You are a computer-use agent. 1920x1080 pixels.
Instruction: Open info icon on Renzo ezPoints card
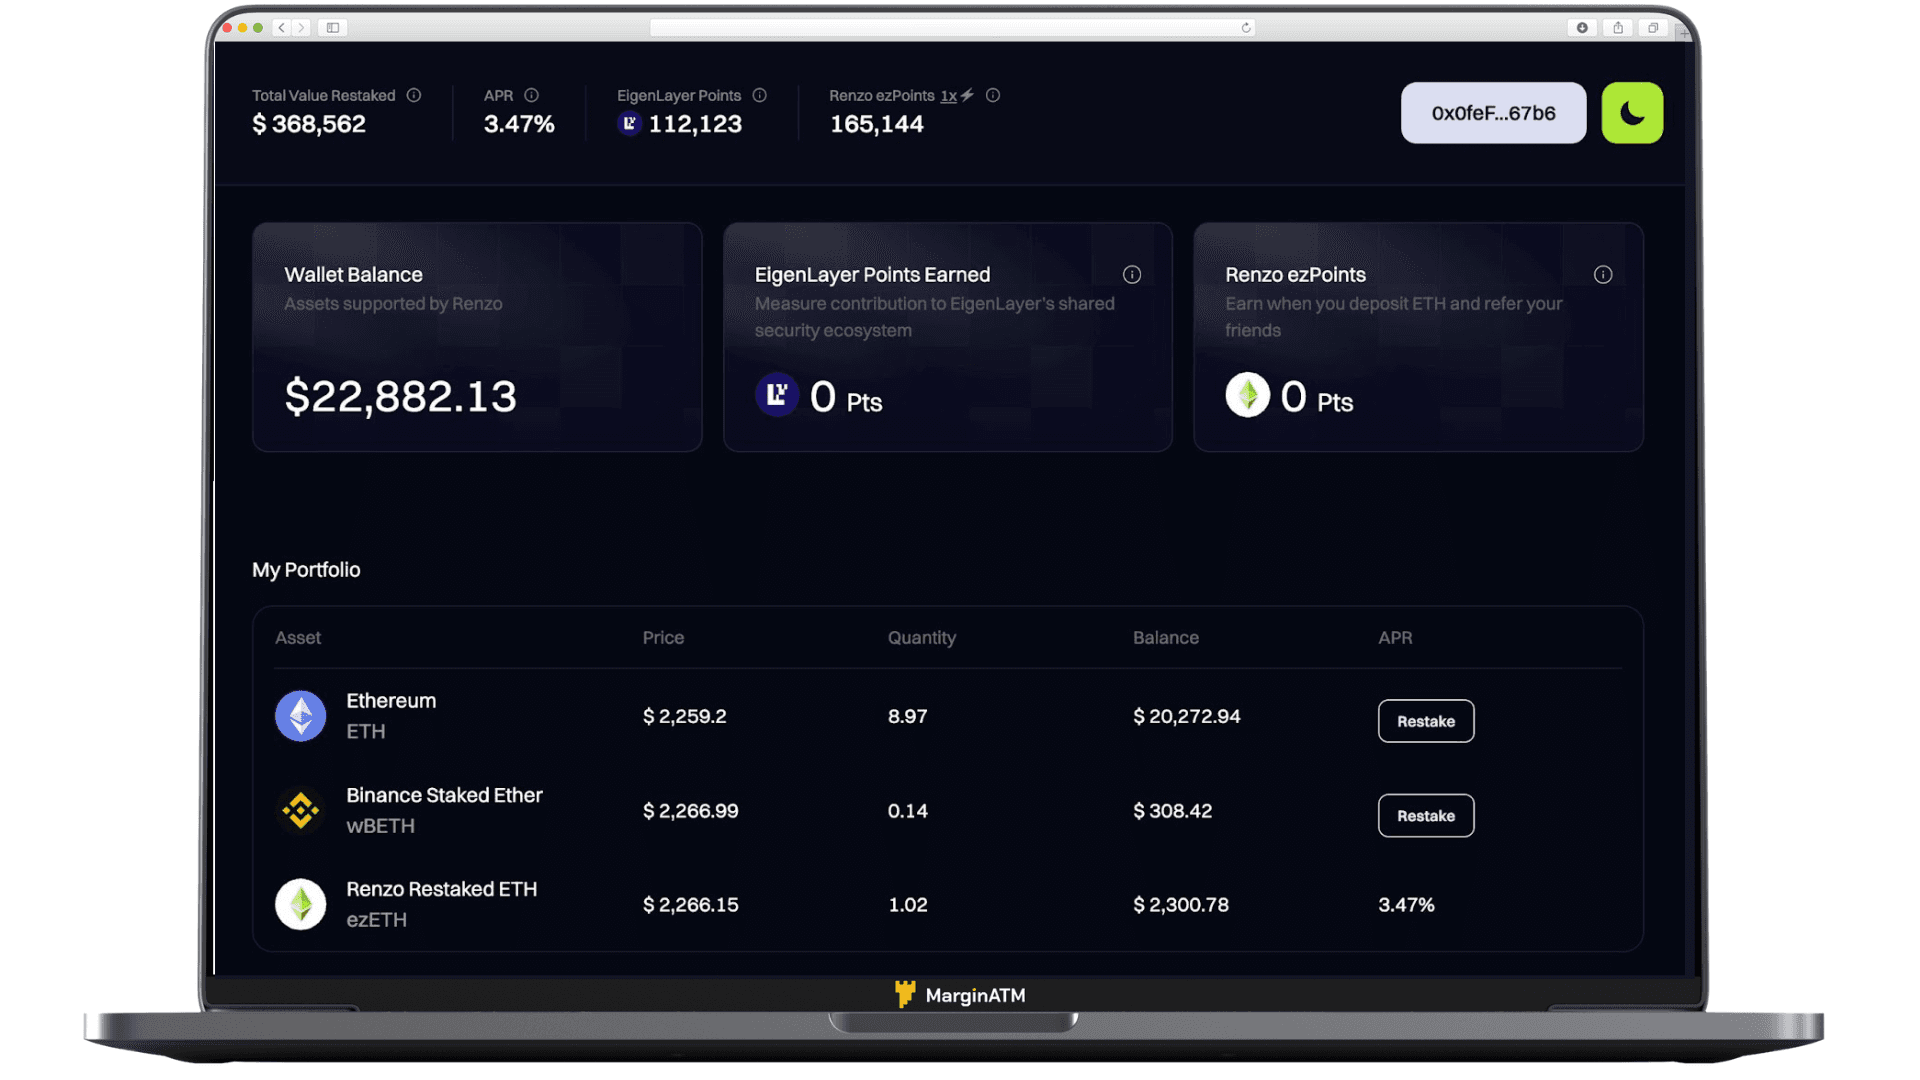click(x=1603, y=274)
